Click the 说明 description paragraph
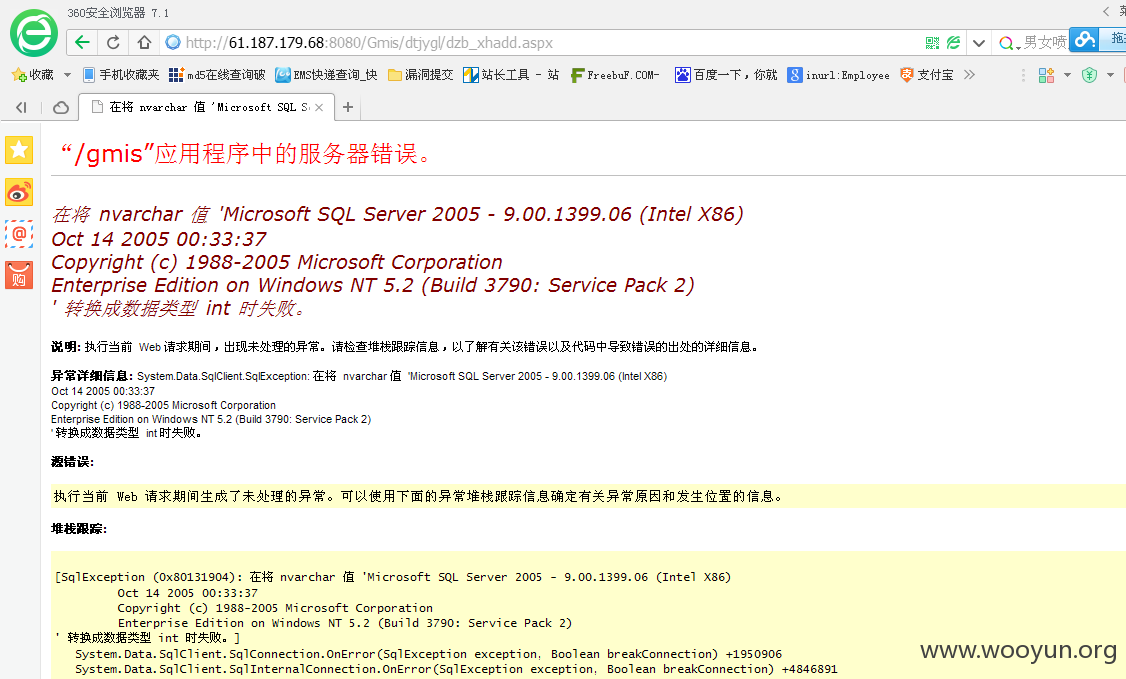The width and height of the screenshot is (1126, 679). tap(406, 347)
